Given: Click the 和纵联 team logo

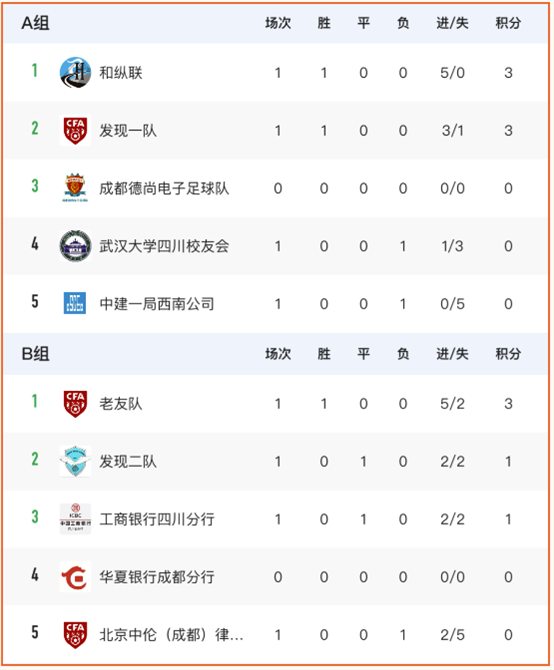Looking at the screenshot, I should (x=75, y=73).
